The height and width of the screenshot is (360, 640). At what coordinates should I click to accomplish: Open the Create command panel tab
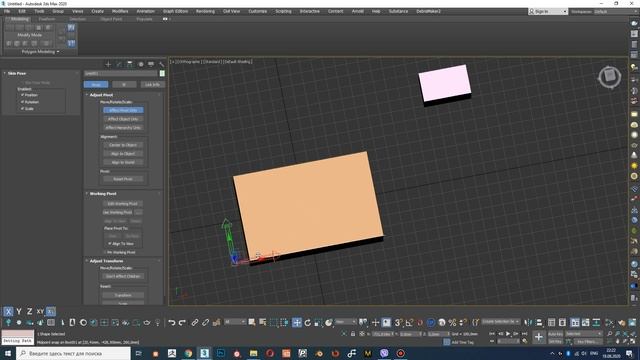pyautogui.click(x=108, y=64)
